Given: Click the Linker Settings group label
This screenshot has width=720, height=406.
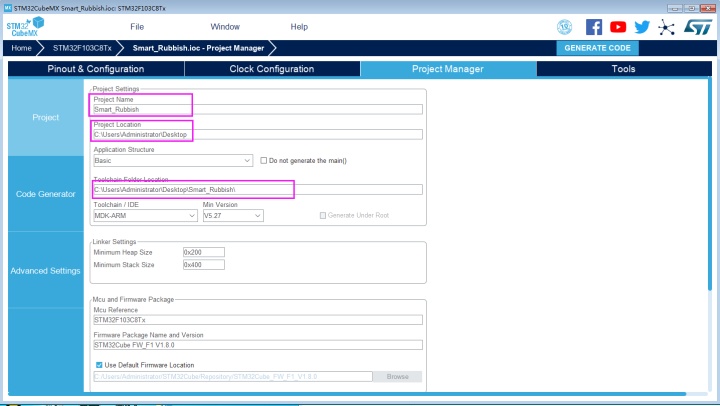Looking at the screenshot, I should (x=114, y=242).
